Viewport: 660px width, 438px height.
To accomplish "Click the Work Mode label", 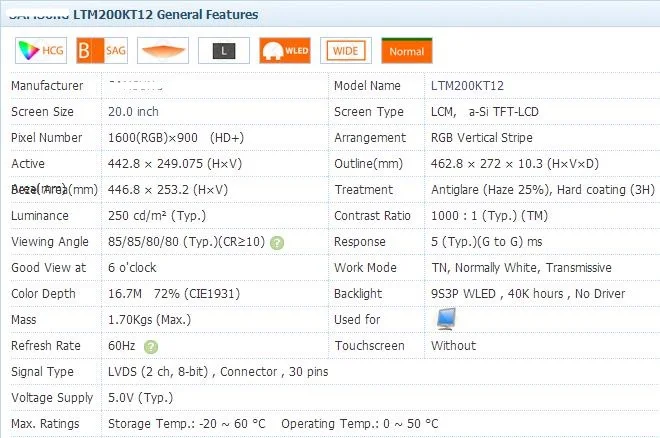I will (365, 268).
